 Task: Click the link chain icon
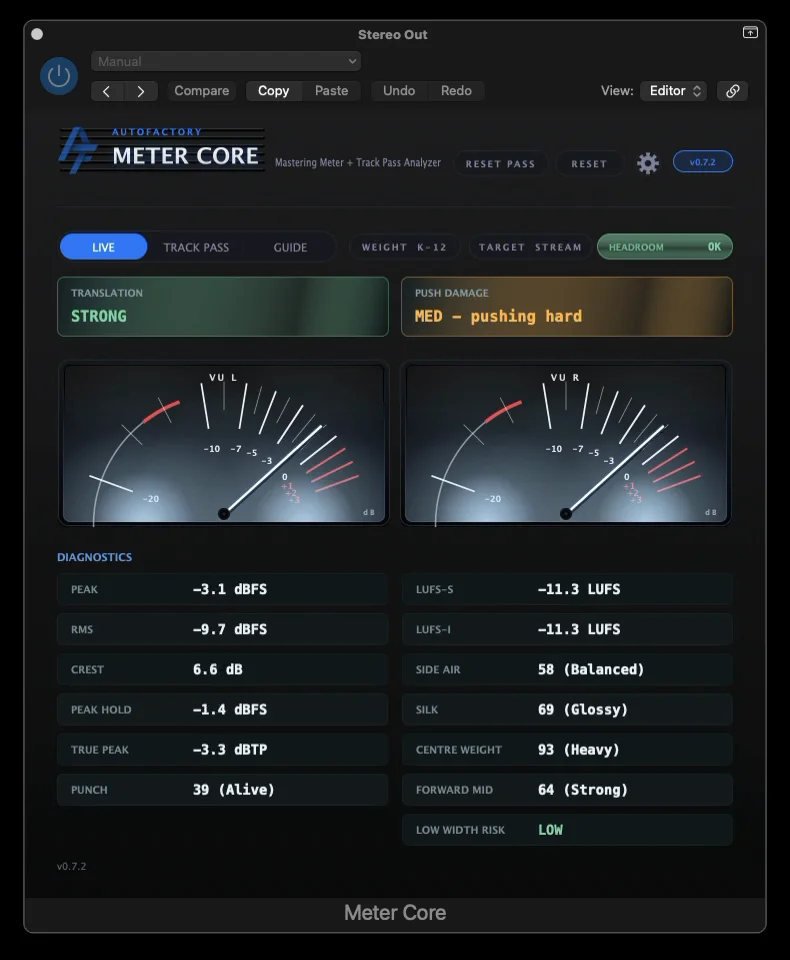click(x=732, y=91)
